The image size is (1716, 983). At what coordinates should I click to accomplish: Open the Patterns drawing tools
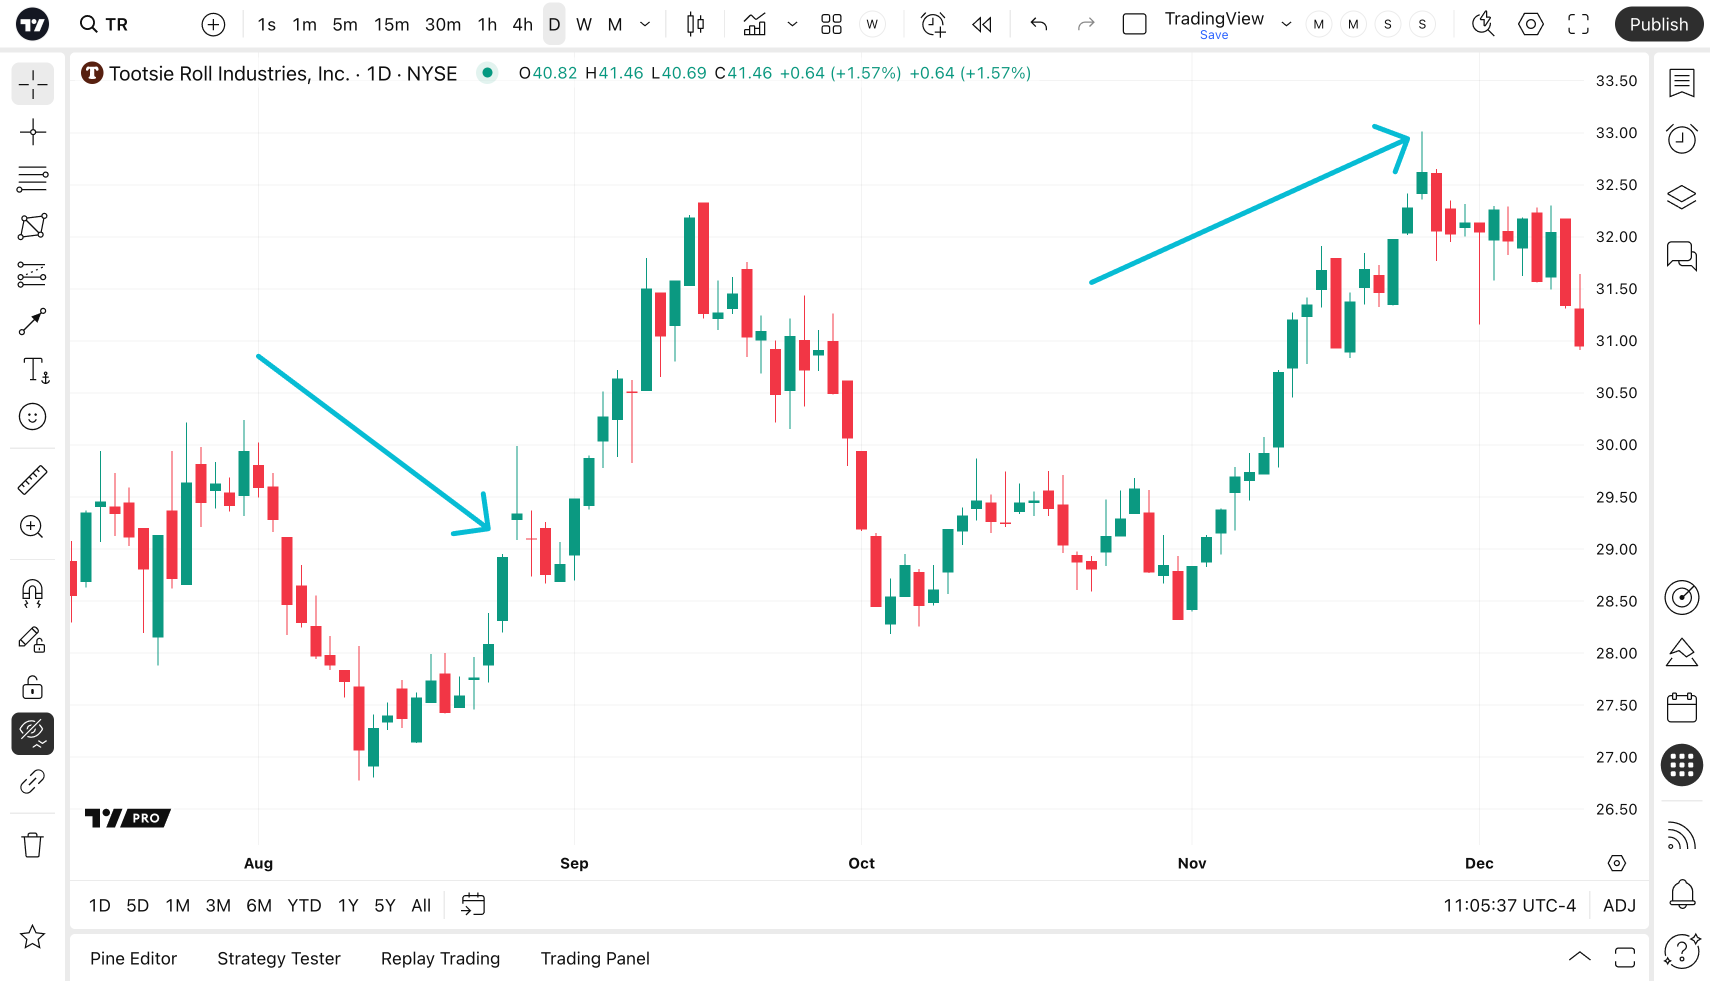point(33,227)
